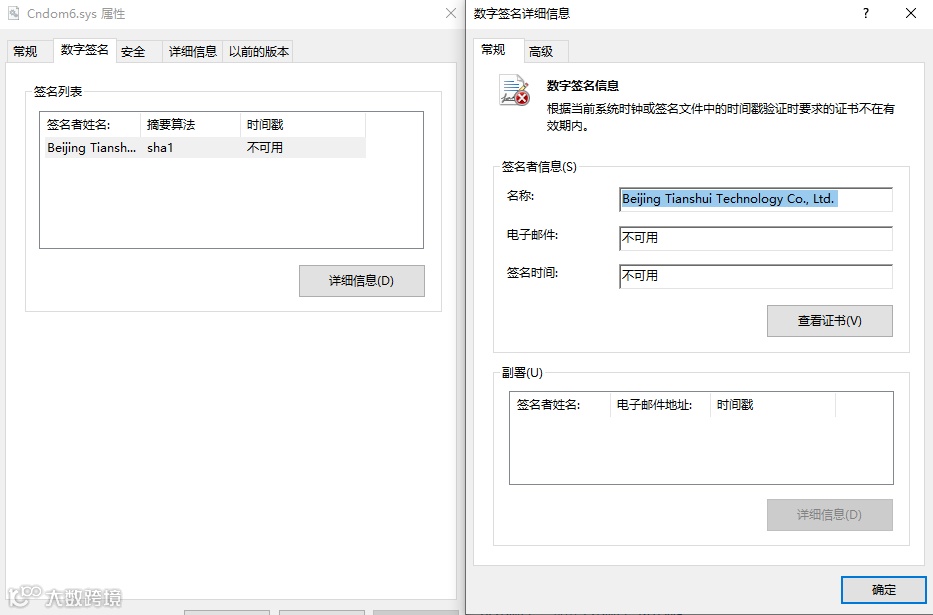
Task: Click the greyed 详细信息(D) button under 副署
Action: 829,514
